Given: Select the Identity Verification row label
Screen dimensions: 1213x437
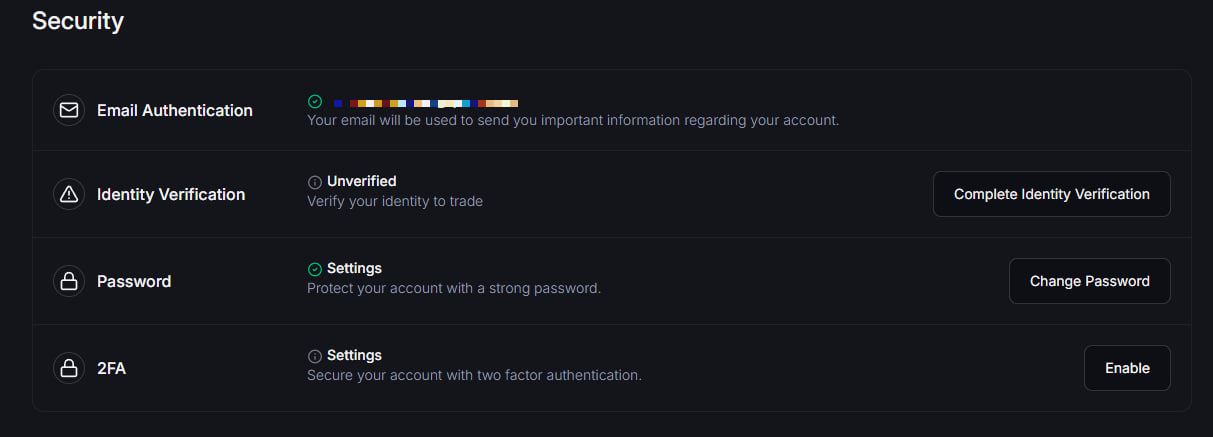Looking at the screenshot, I should click(171, 194).
